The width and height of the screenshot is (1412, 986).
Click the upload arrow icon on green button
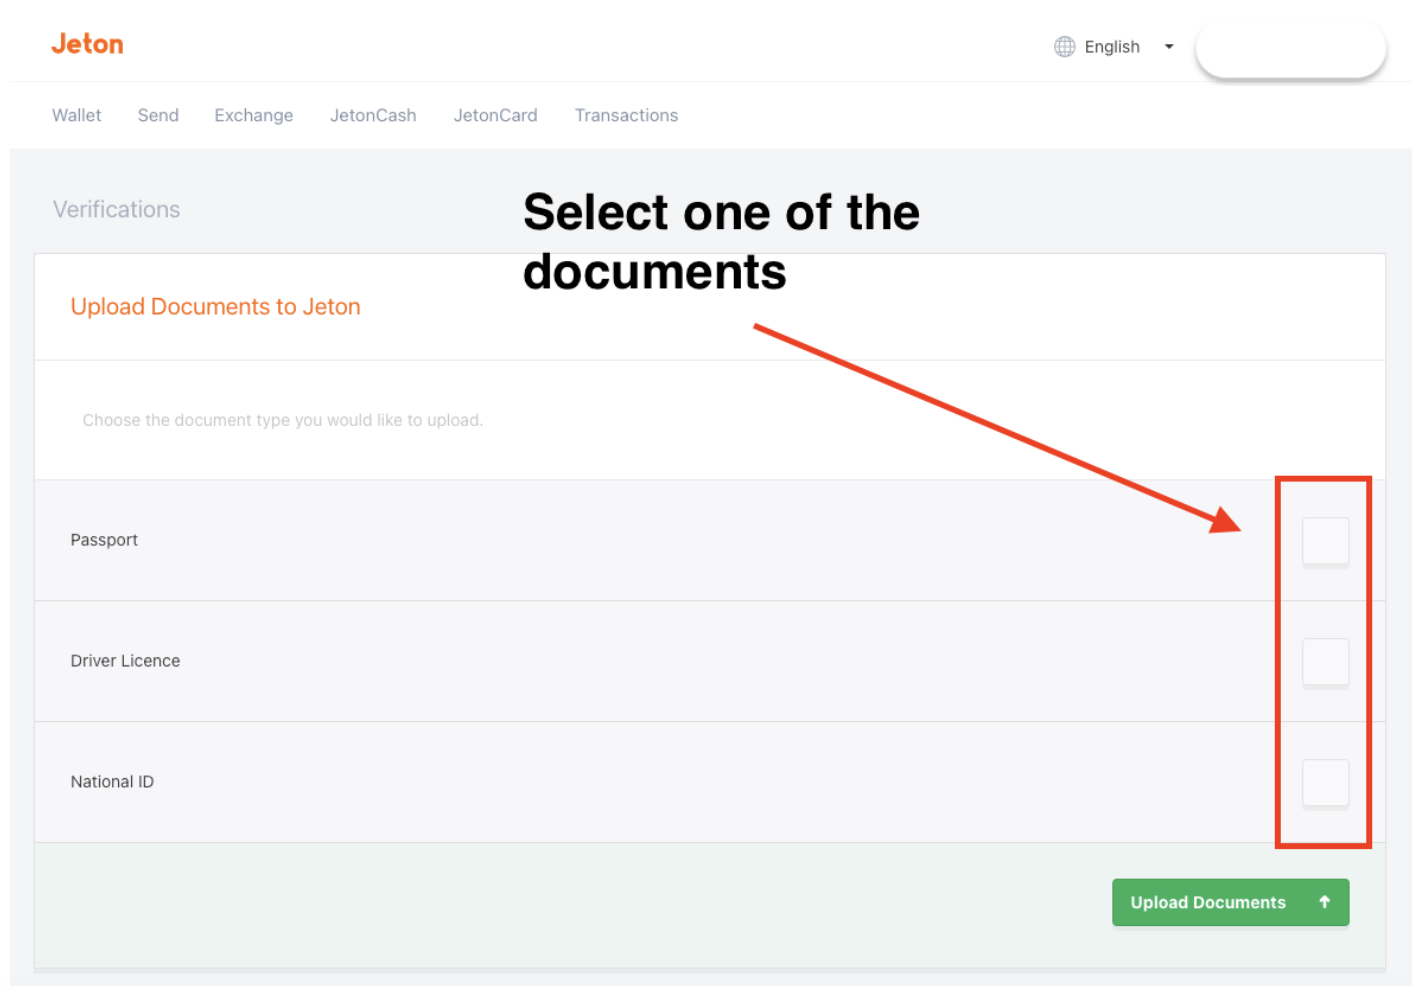coord(1324,902)
